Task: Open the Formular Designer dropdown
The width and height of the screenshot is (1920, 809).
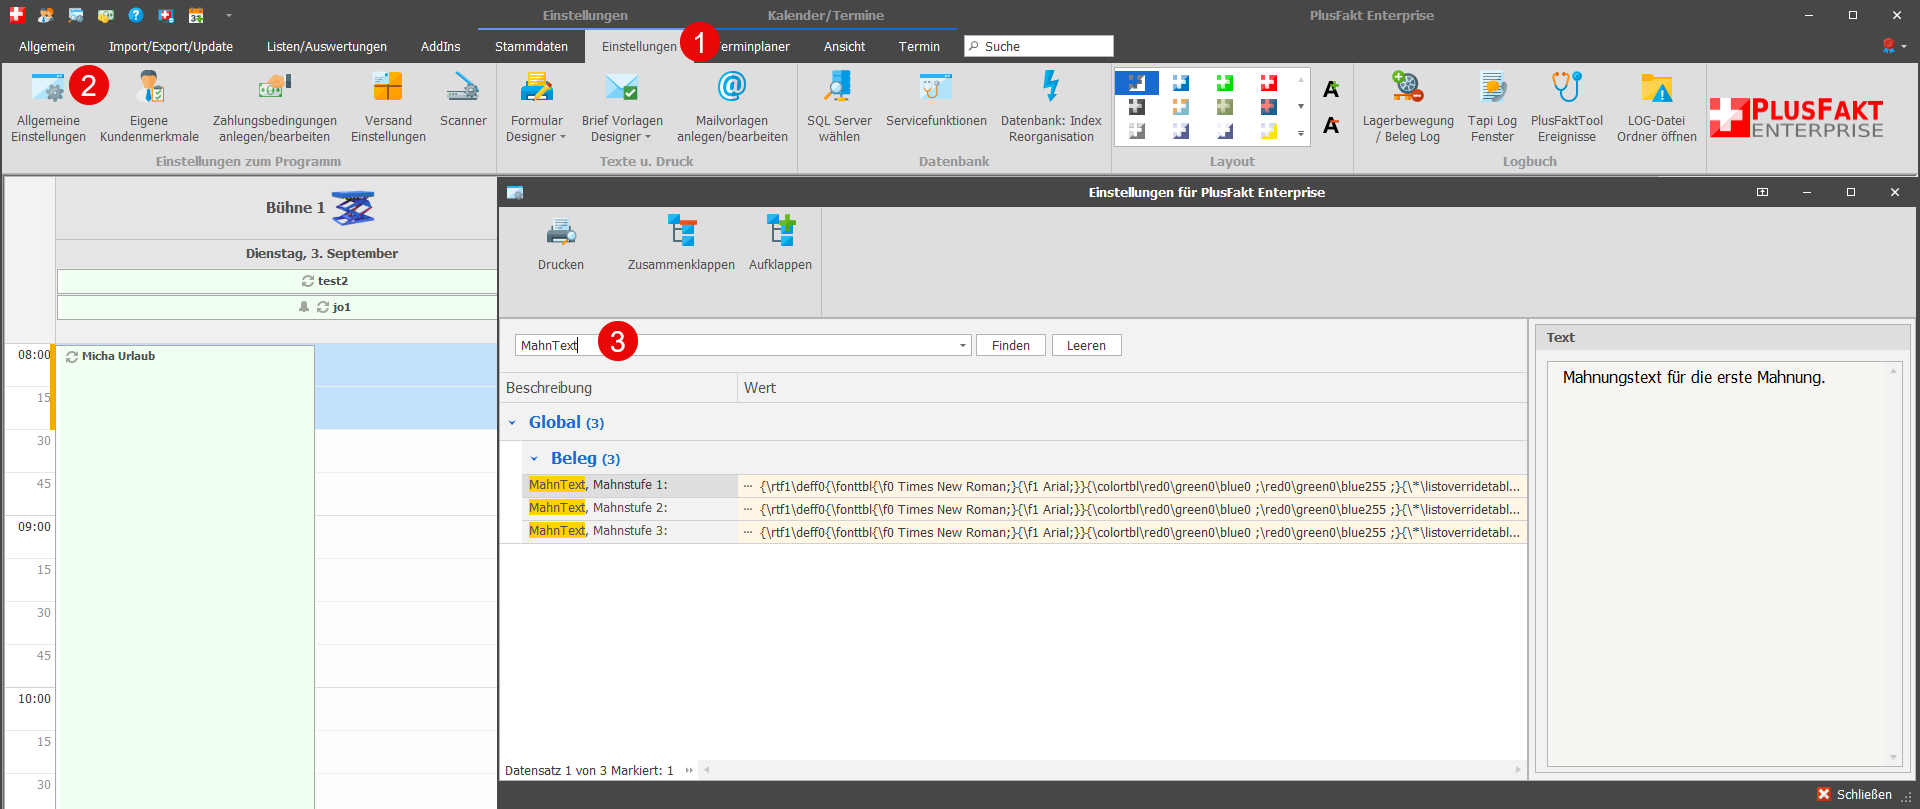Action: pyautogui.click(x=536, y=108)
